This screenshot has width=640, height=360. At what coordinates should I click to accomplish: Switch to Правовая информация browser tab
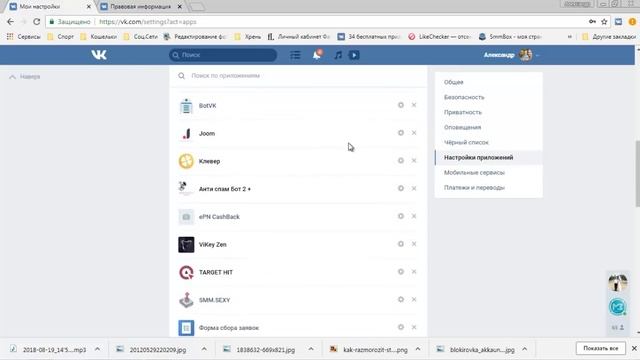click(x=141, y=7)
